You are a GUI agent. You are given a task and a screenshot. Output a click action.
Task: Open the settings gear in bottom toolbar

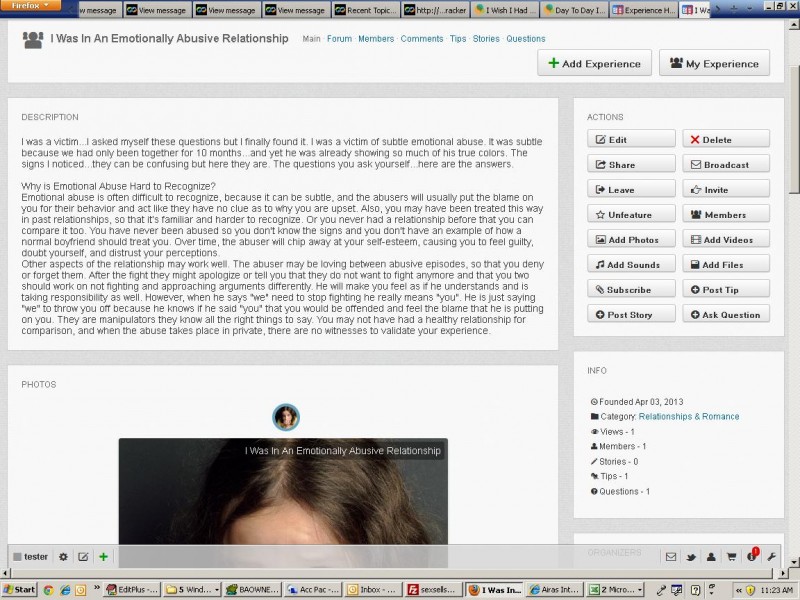63,557
